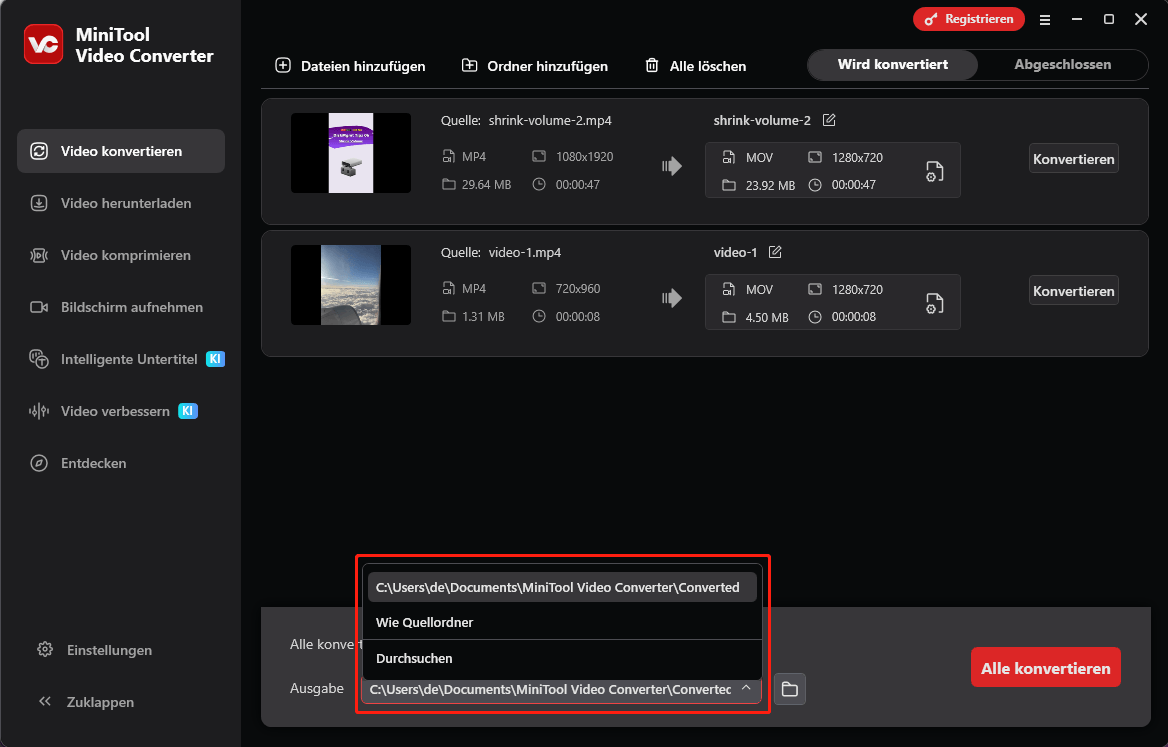Click the Ausgabe label
The height and width of the screenshot is (747, 1168).
point(317,688)
